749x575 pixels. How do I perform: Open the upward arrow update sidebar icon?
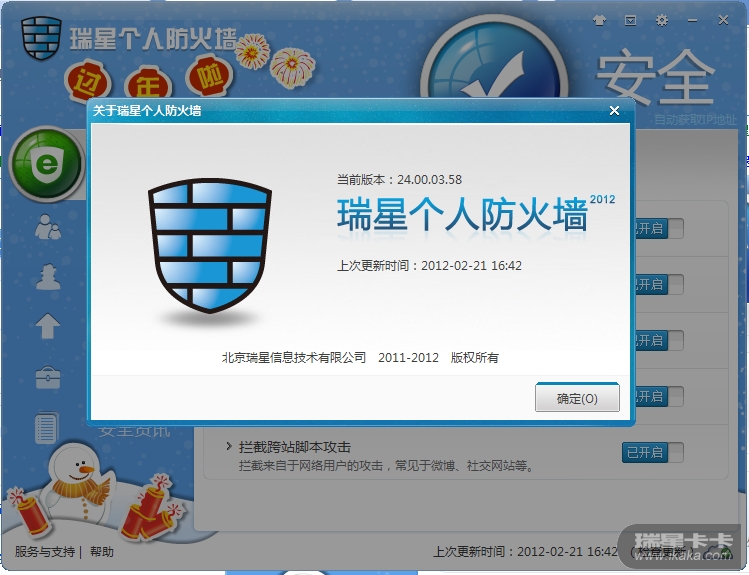(48, 326)
